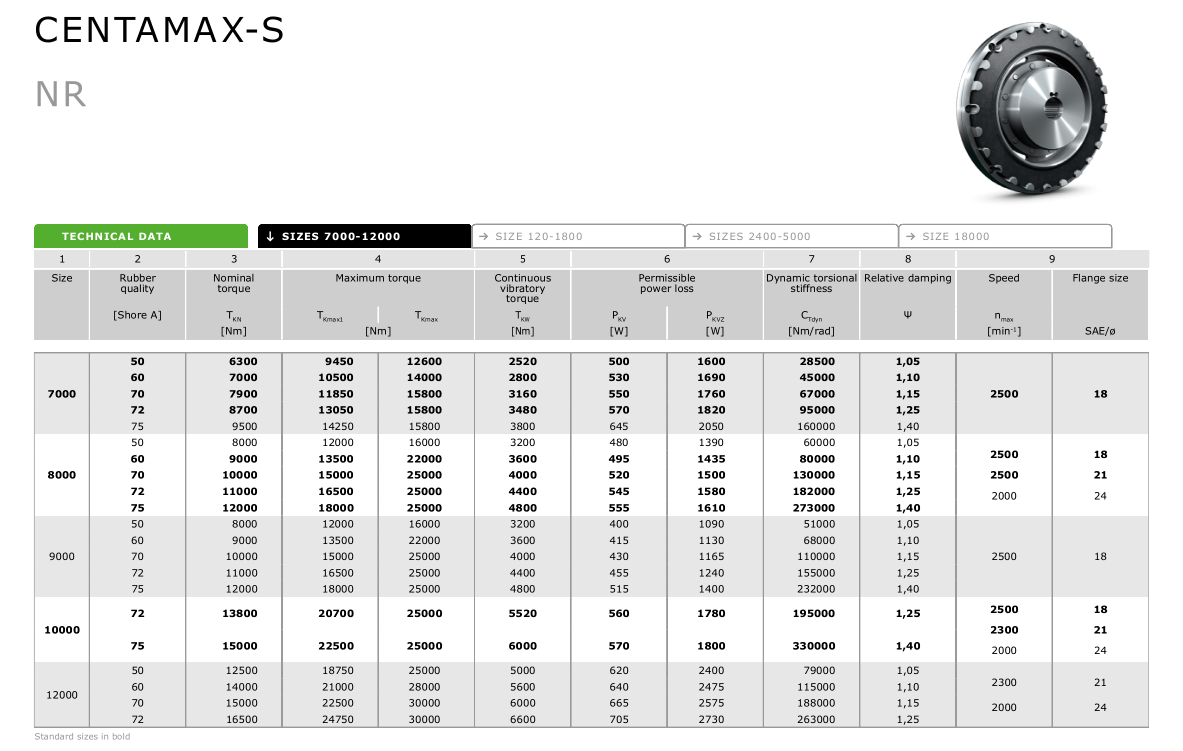
Task: Click the CENTAMAX-S page title
Action: coord(160,30)
